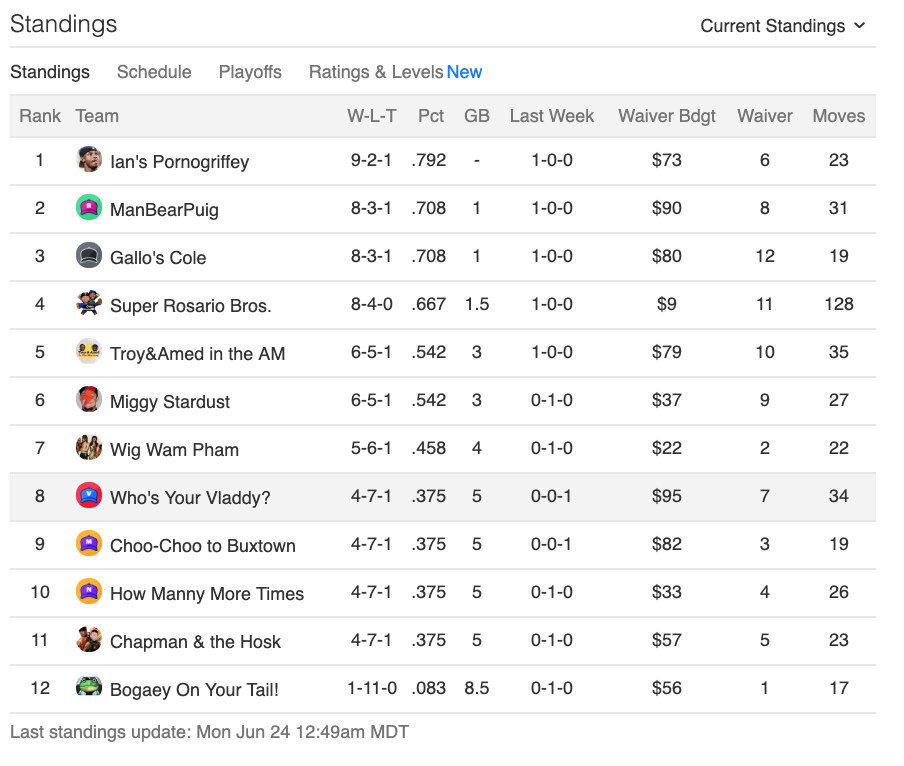Open How Manny More Times team link
Image resolution: width=904 pixels, height=766 pixels.
click(x=207, y=594)
